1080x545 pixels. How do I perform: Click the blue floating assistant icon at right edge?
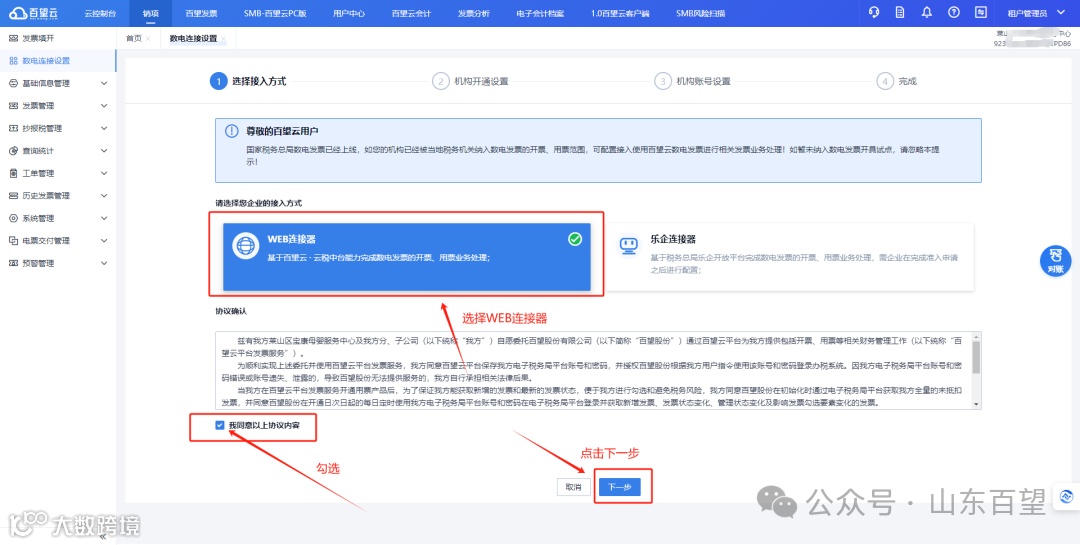[x=1067, y=497]
